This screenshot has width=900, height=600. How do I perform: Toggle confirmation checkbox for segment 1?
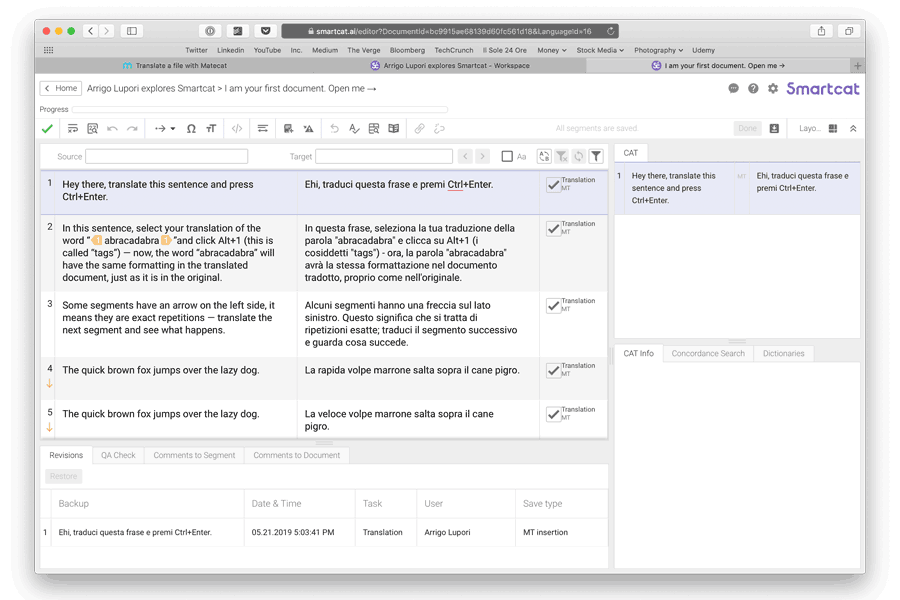pos(553,185)
